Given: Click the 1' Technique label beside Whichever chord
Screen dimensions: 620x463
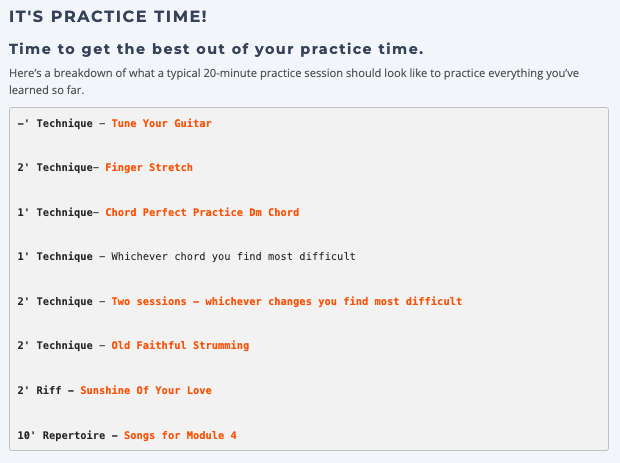Looking at the screenshot, I should pos(55,257).
